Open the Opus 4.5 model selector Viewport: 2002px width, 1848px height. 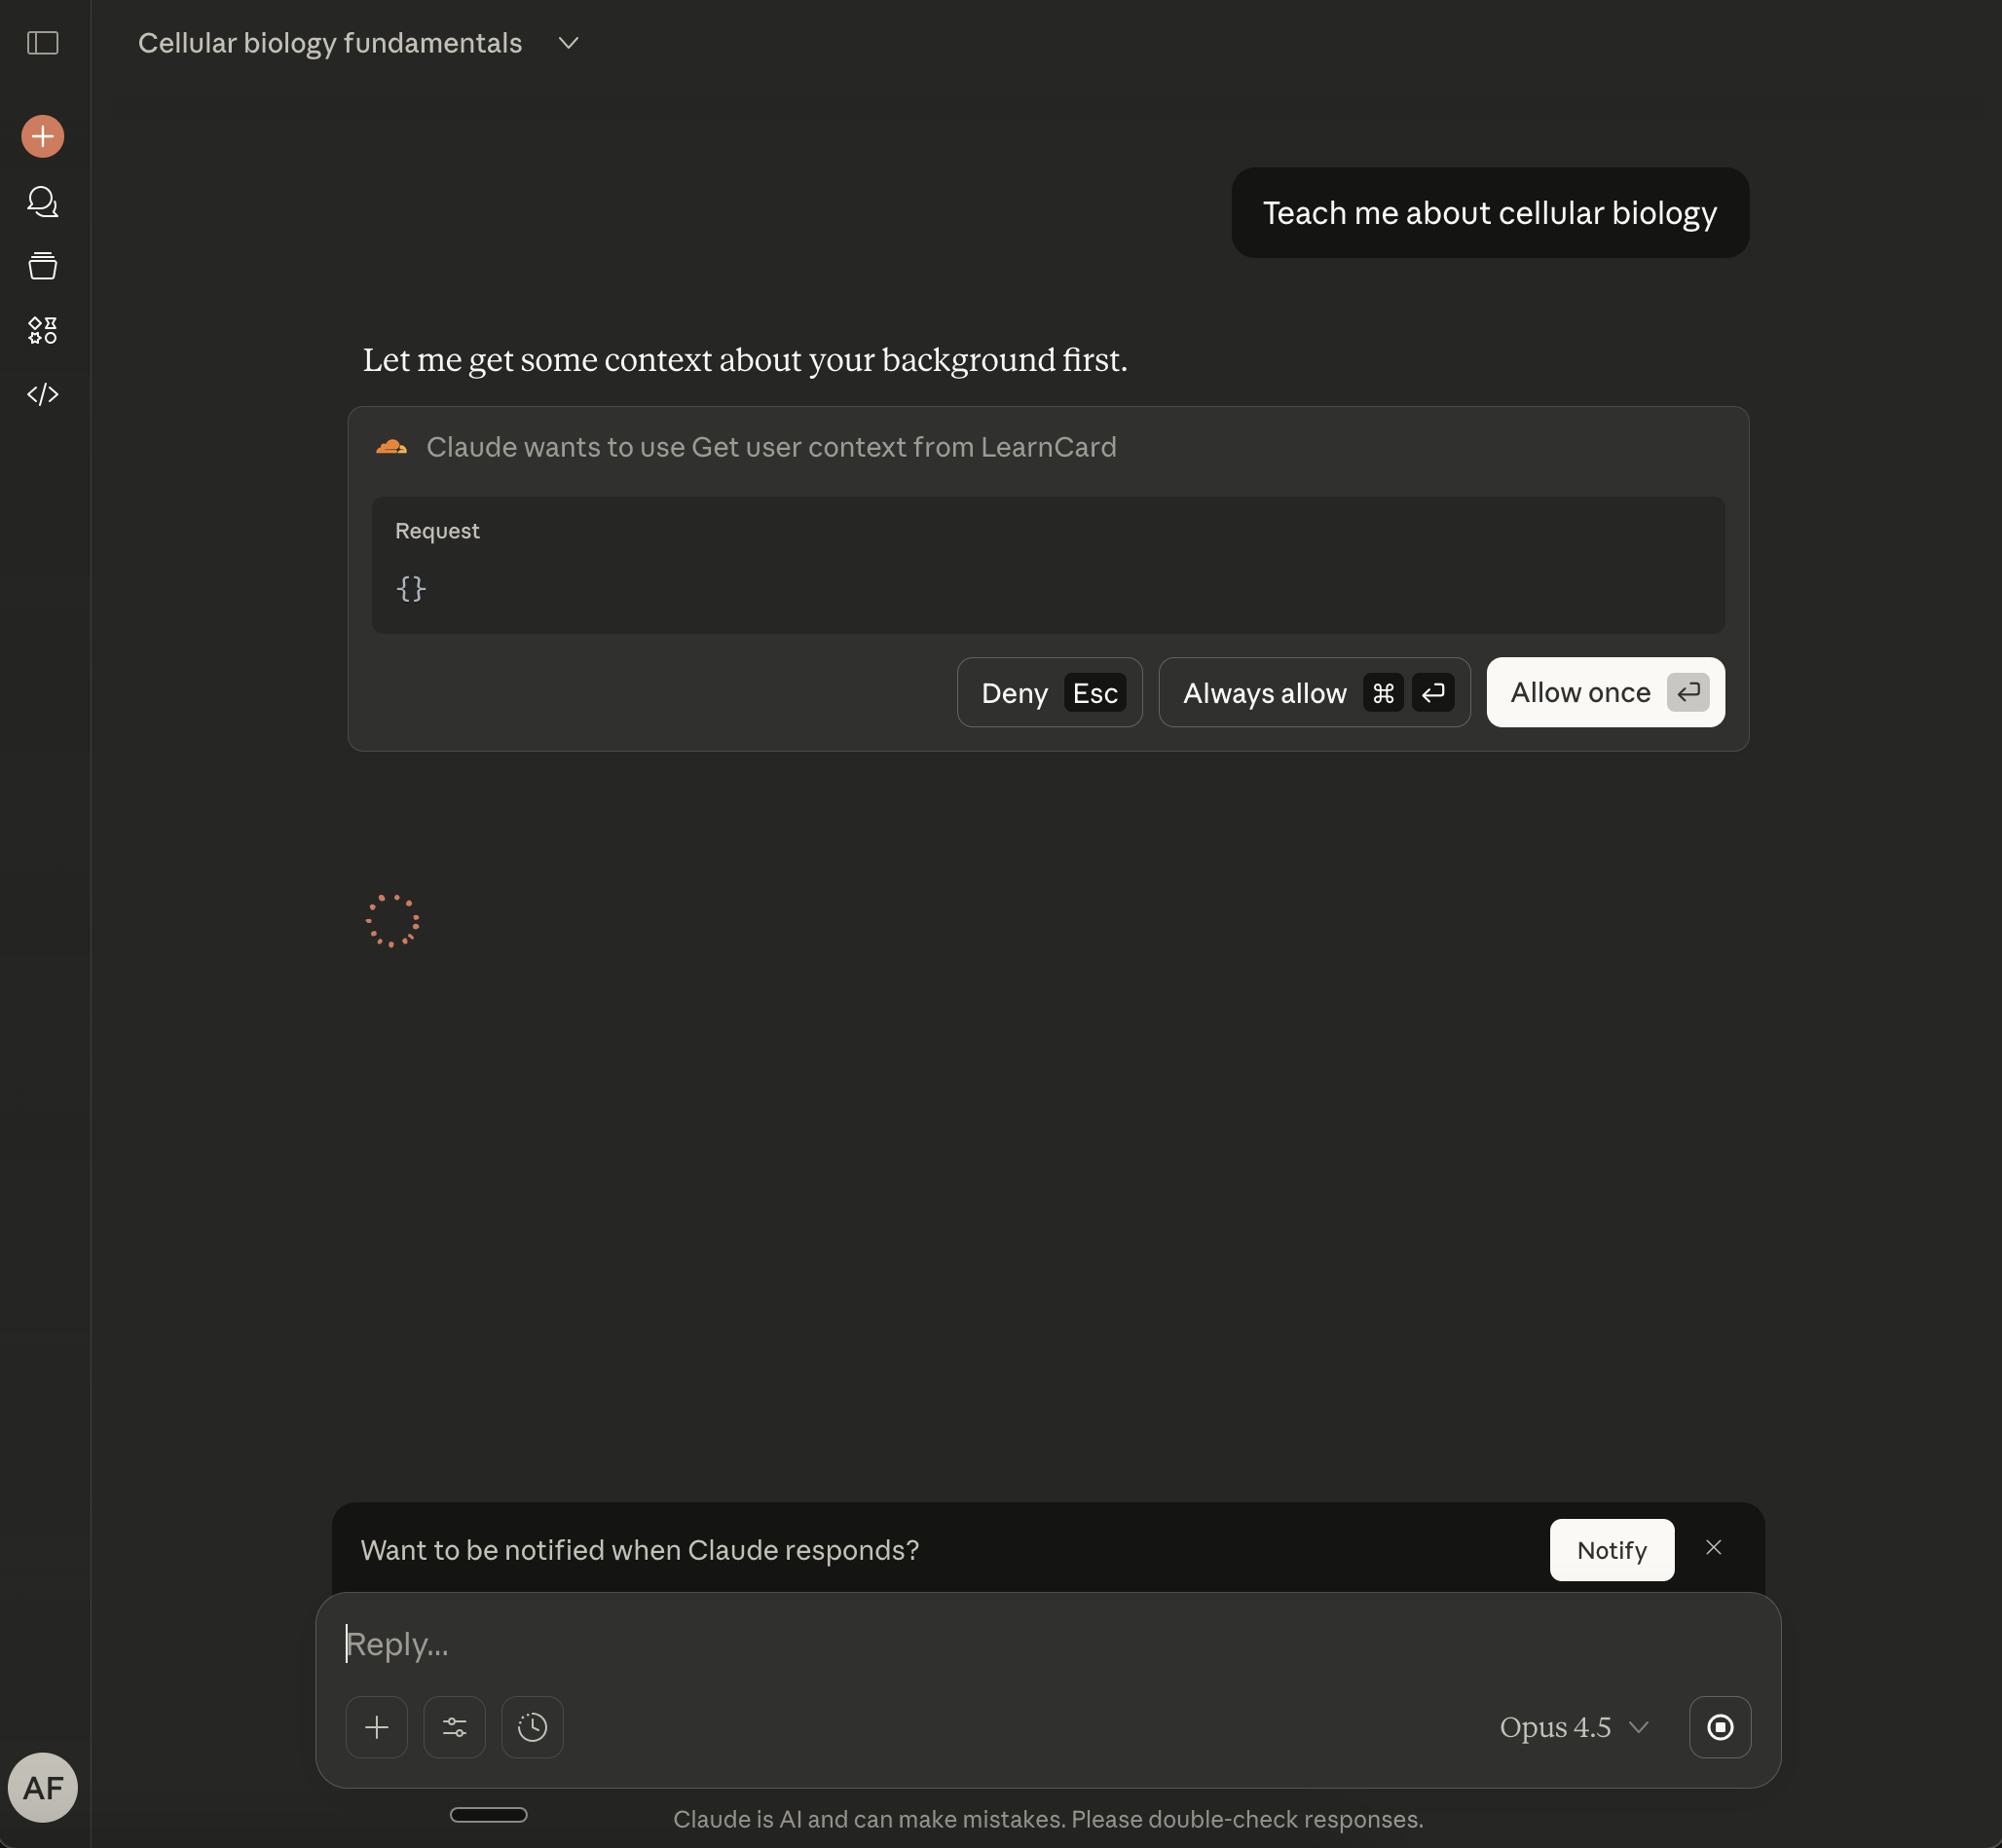[1574, 1727]
